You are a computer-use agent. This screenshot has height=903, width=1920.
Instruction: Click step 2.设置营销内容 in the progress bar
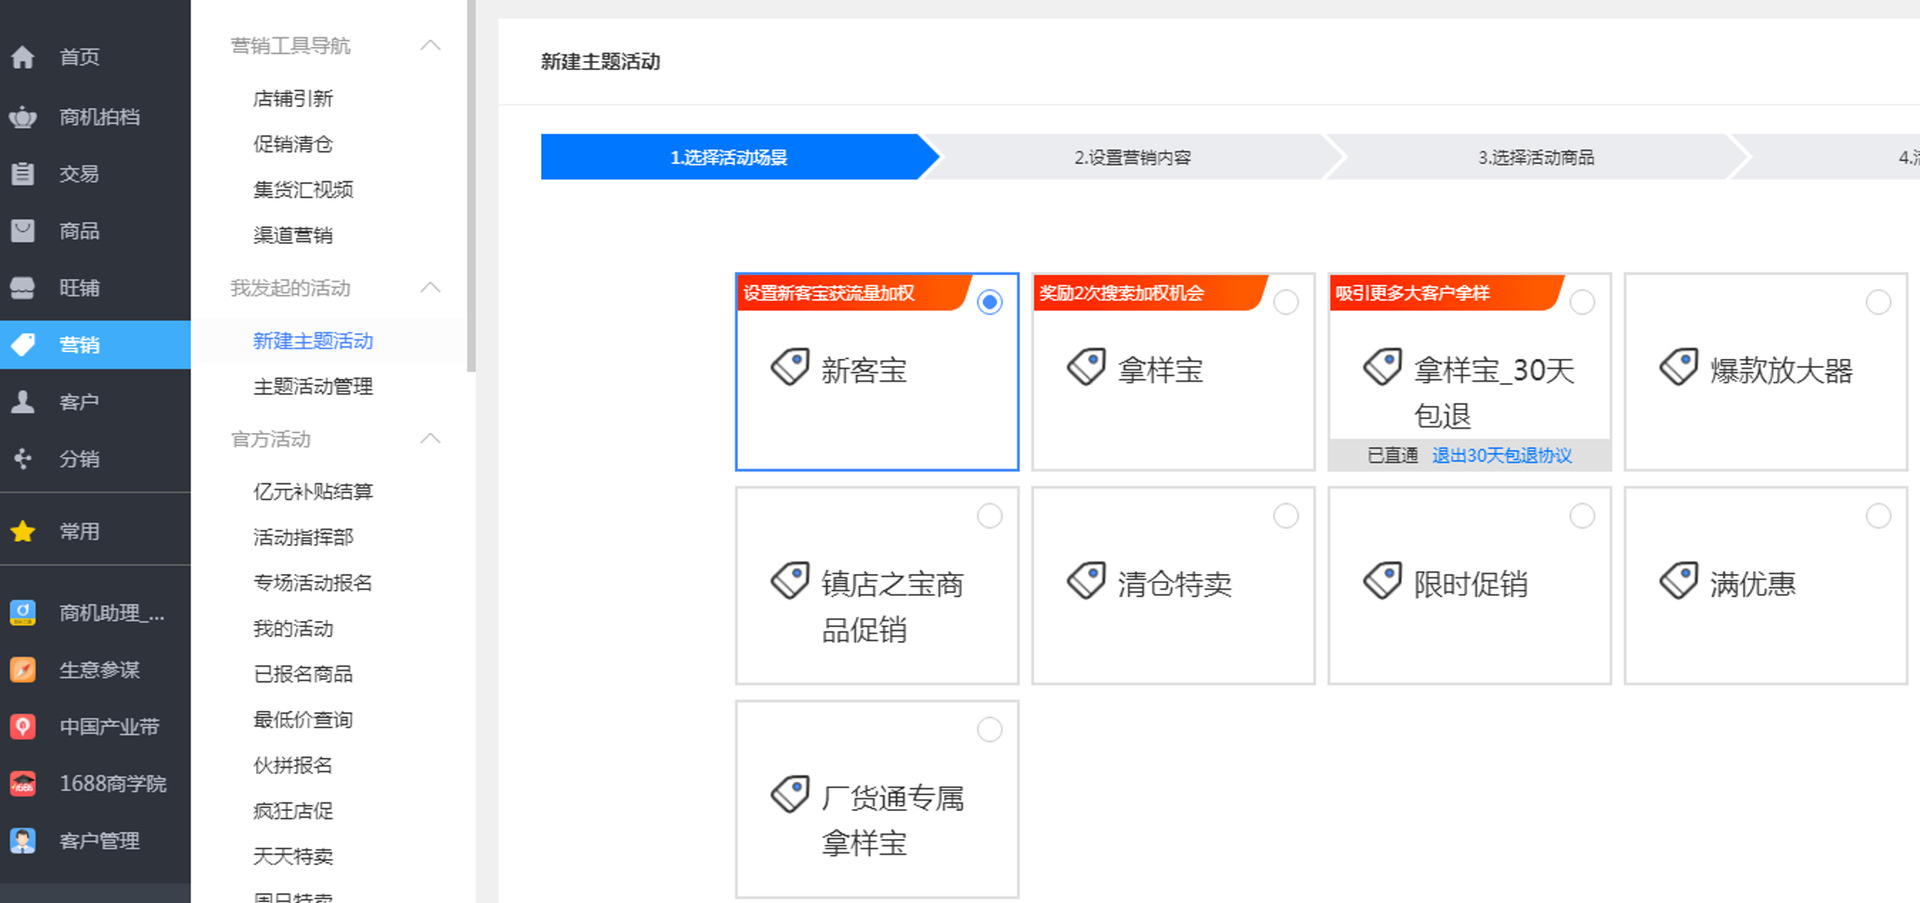(1132, 158)
